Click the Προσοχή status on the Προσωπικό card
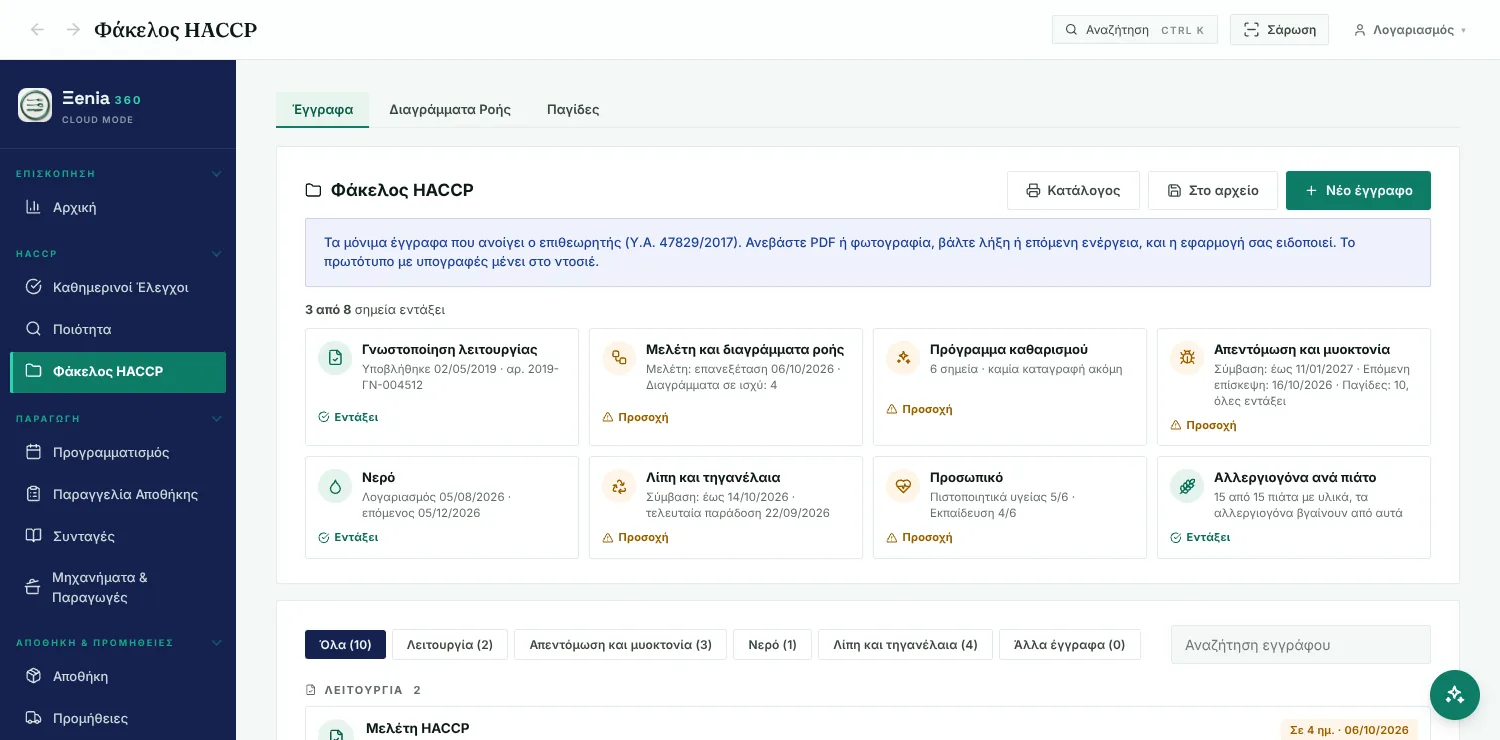The image size is (1500, 740). 919,537
